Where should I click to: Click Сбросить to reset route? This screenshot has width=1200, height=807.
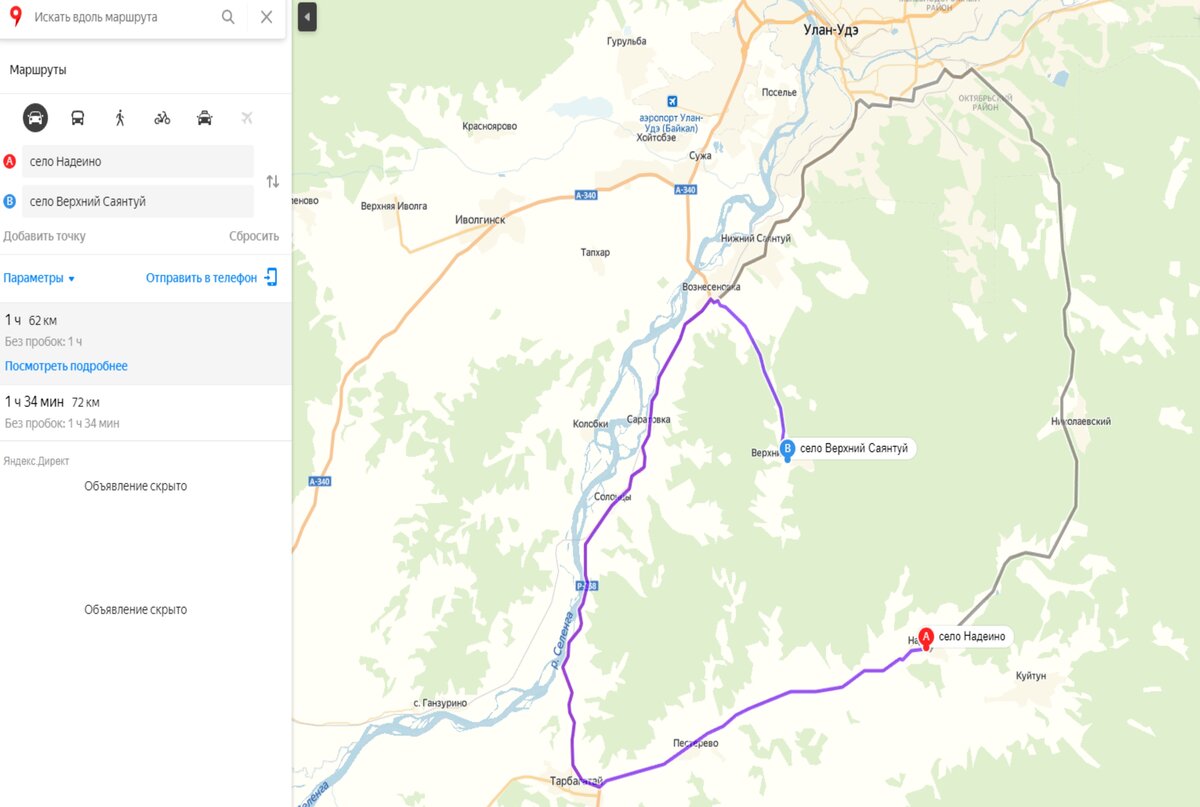pos(254,236)
